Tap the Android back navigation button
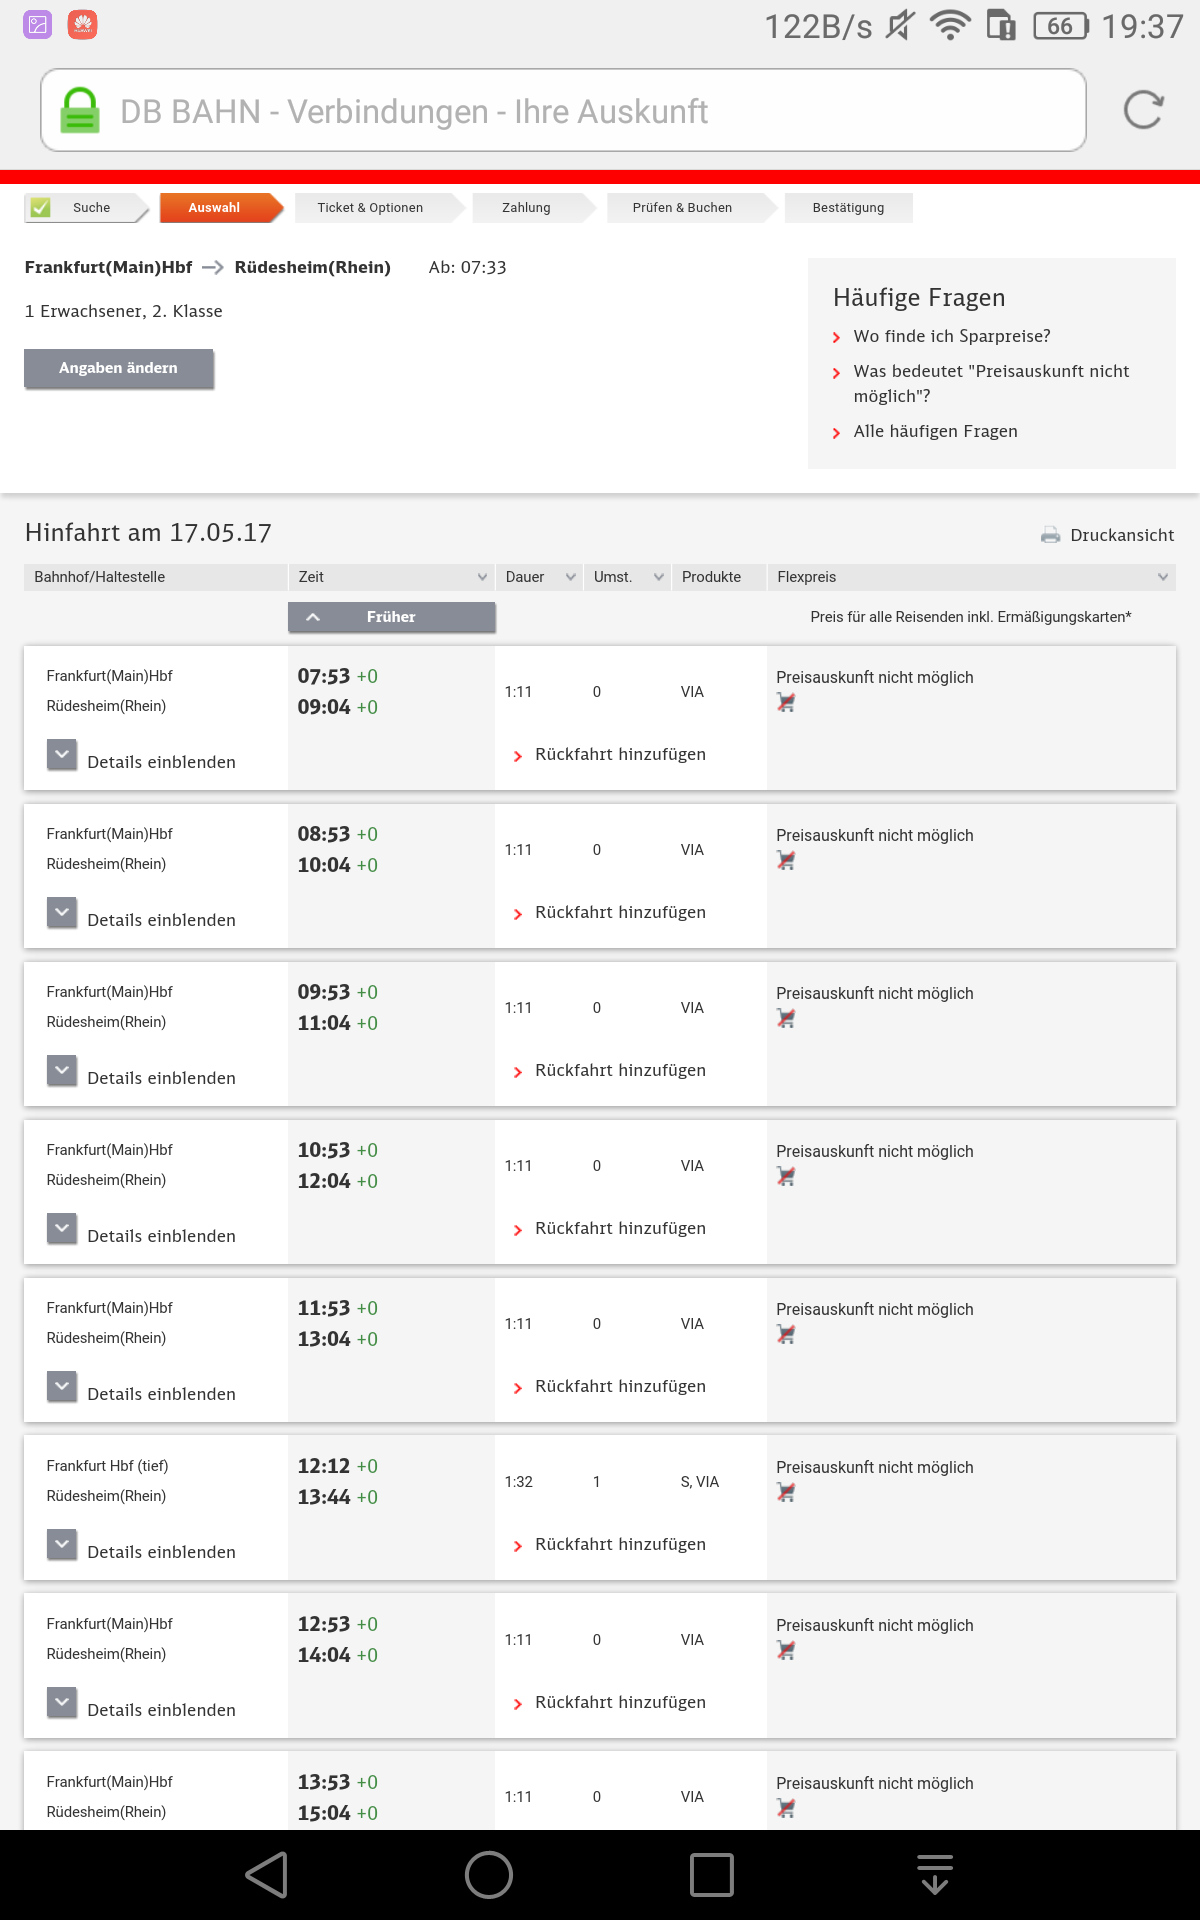The height and width of the screenshot is (1920, 1200). [x=268, y=1875]
